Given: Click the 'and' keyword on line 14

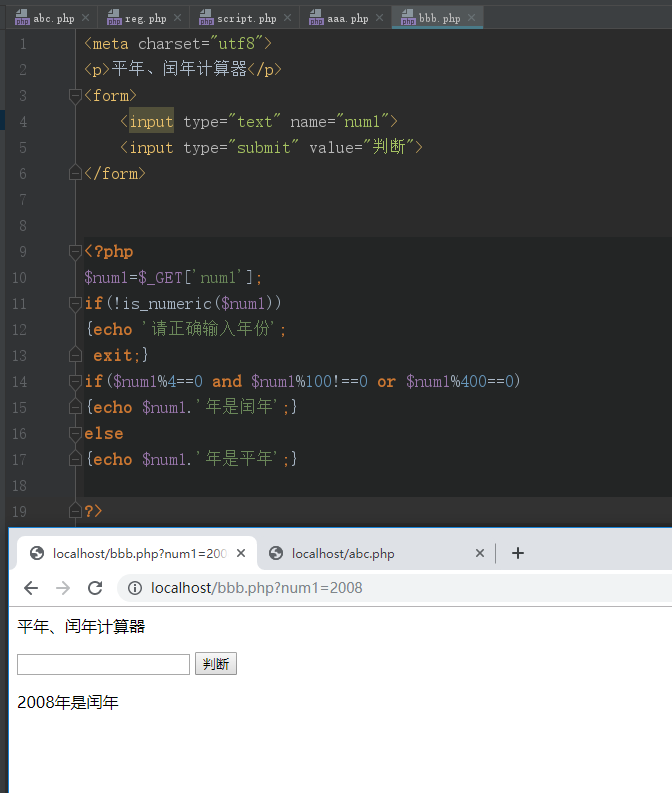Looking at the screenshot, I should (x=227, y=381).
